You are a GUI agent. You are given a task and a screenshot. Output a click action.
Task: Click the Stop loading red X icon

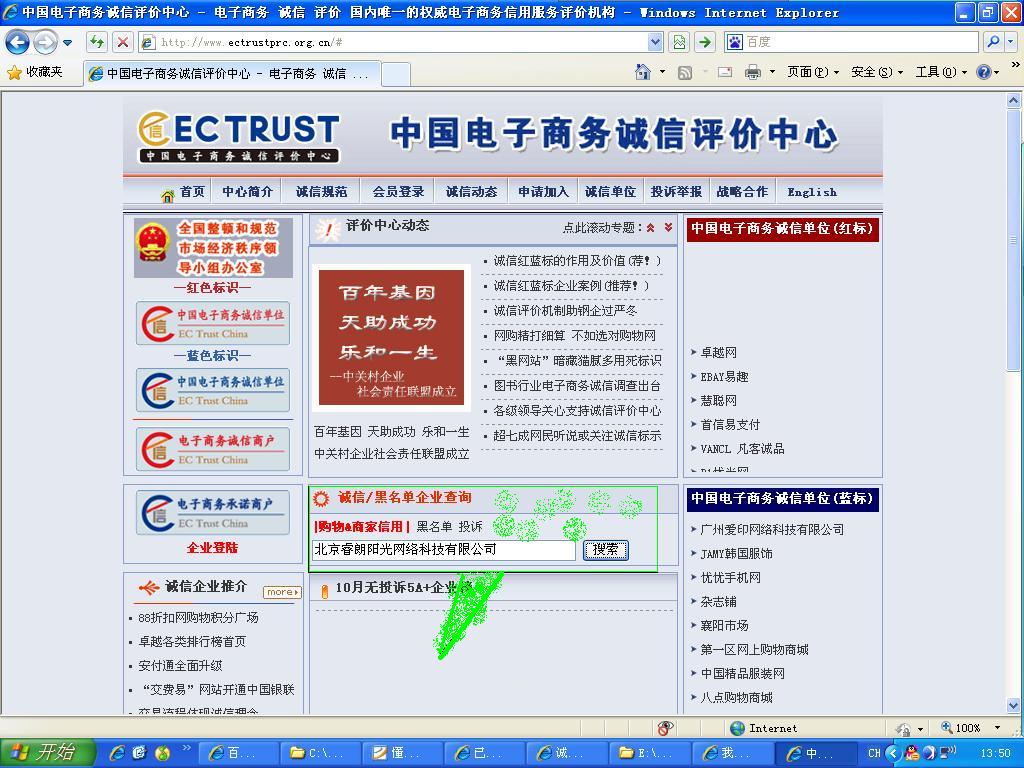(x=122, y=42)
